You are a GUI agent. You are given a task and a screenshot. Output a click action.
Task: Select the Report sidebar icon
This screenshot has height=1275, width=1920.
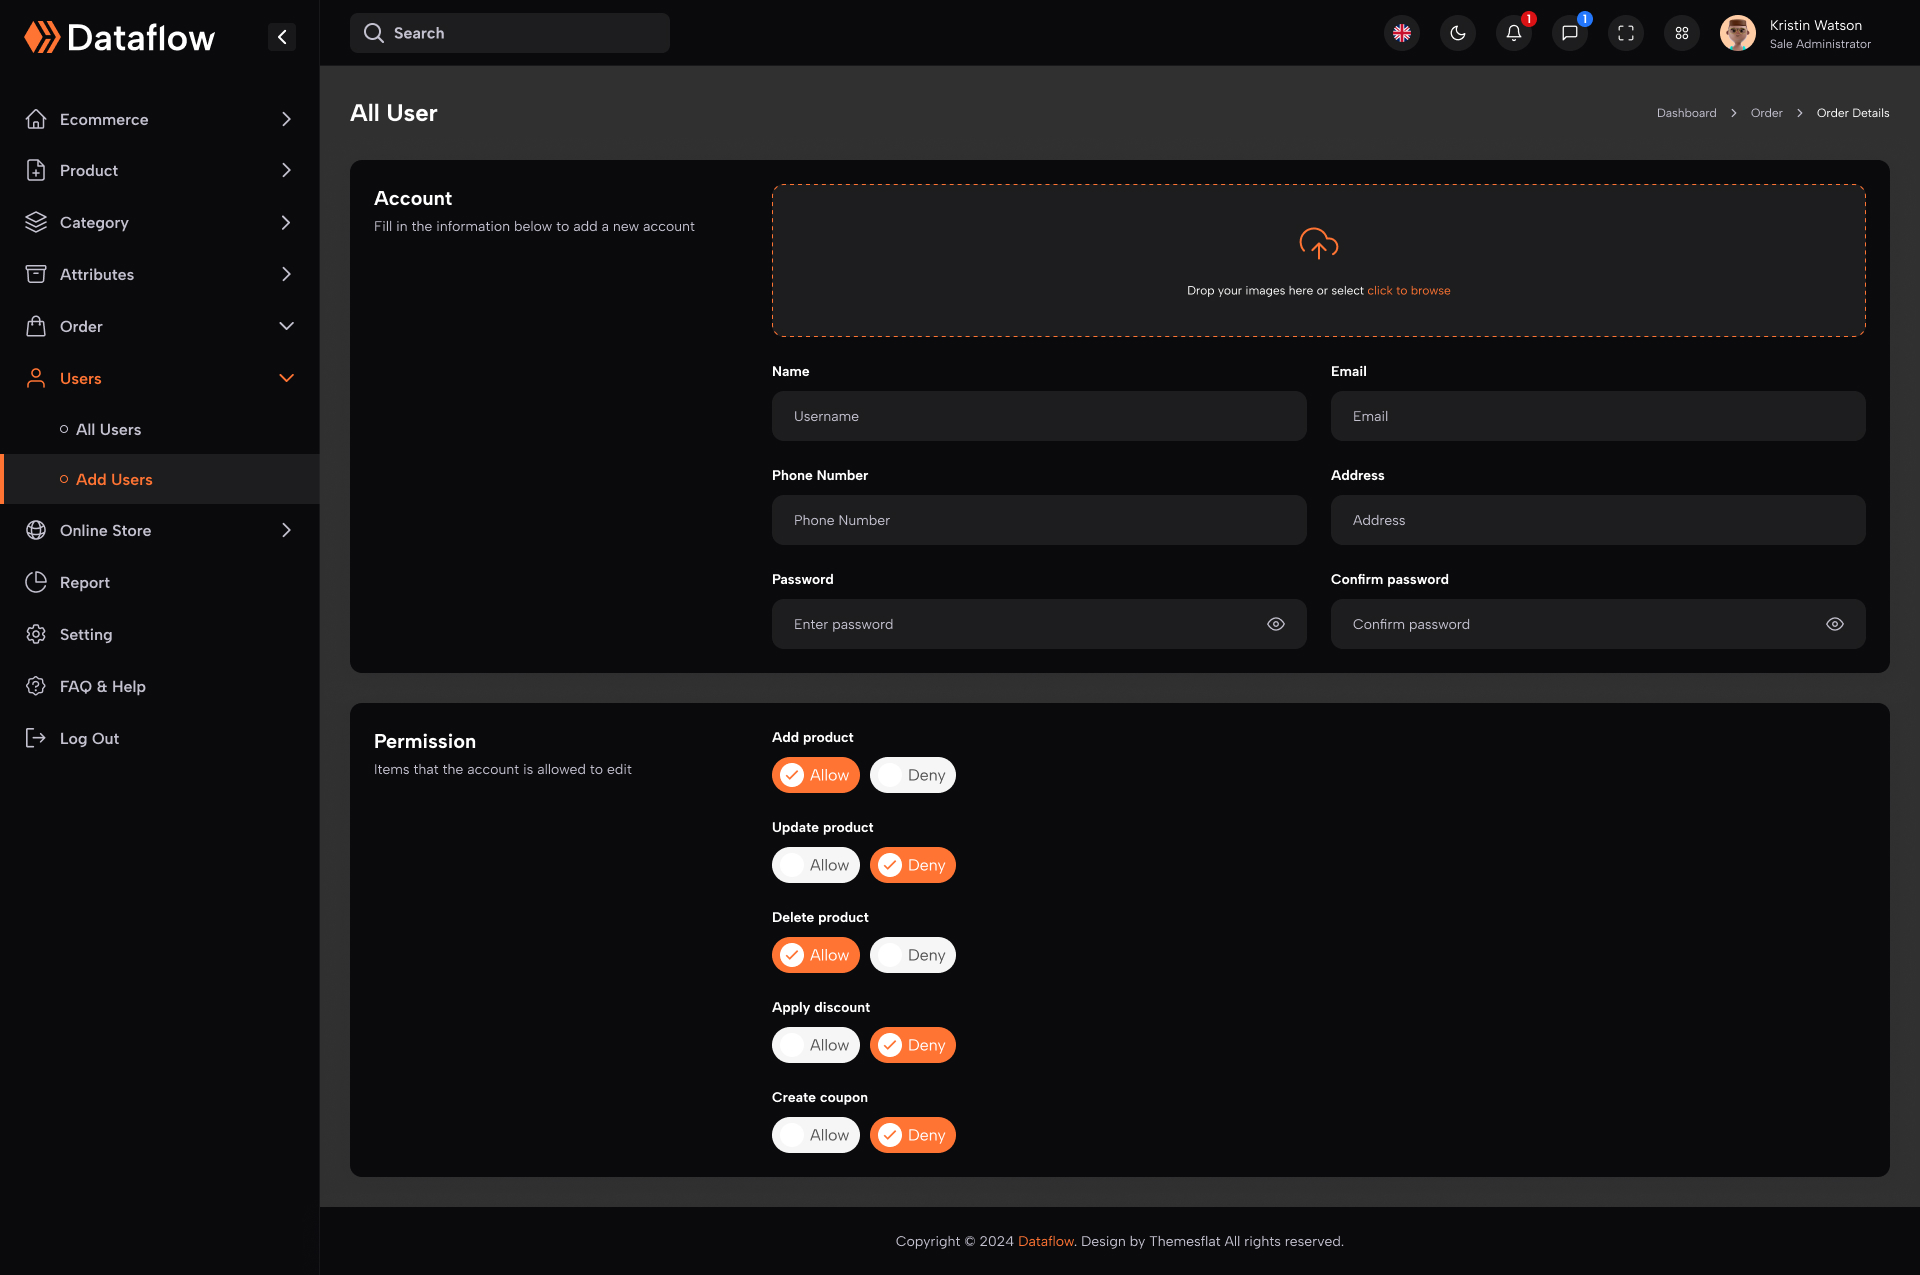(36, 582)
